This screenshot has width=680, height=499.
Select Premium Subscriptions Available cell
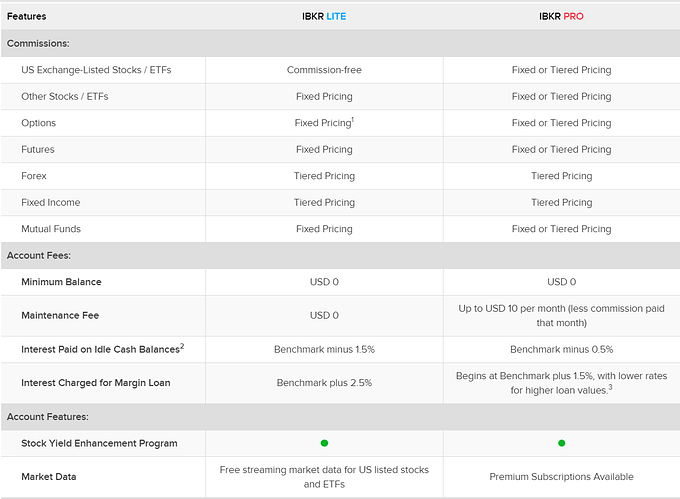(561, 476)
